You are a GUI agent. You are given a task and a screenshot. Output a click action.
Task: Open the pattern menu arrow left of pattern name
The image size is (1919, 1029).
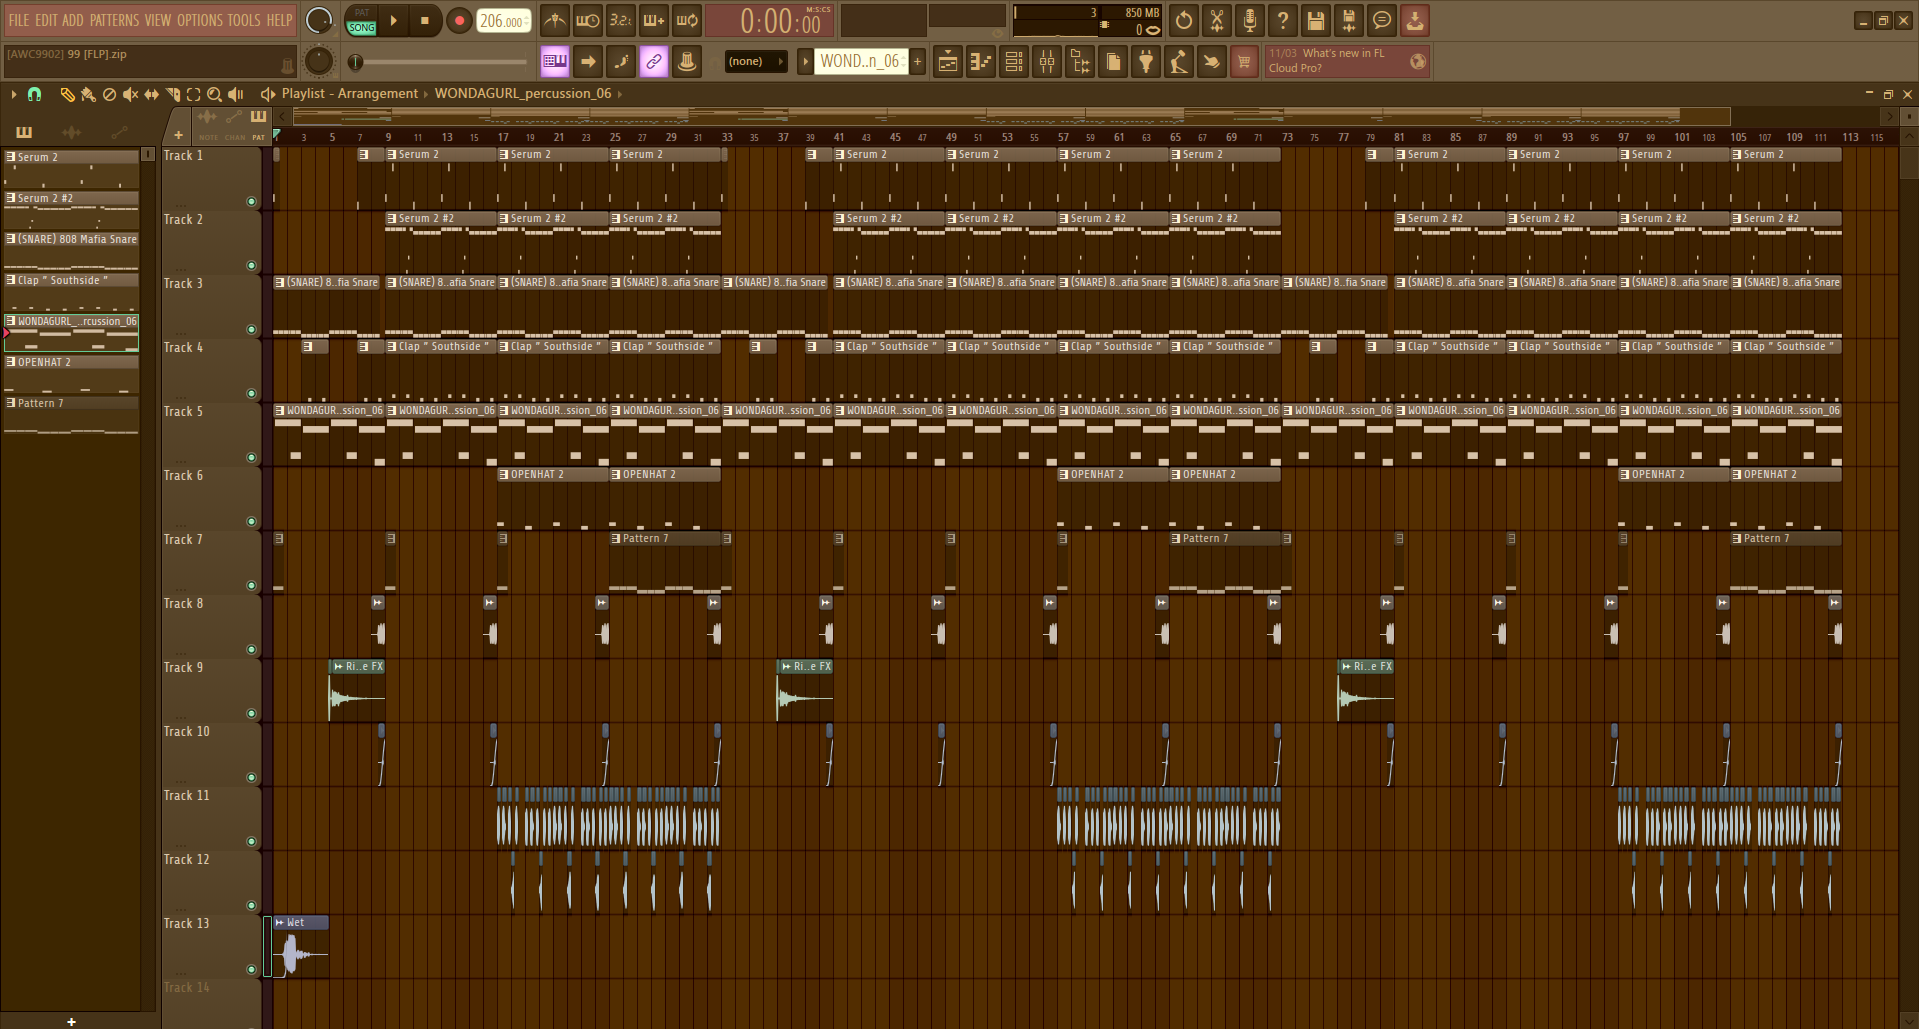tap(805, 62)
